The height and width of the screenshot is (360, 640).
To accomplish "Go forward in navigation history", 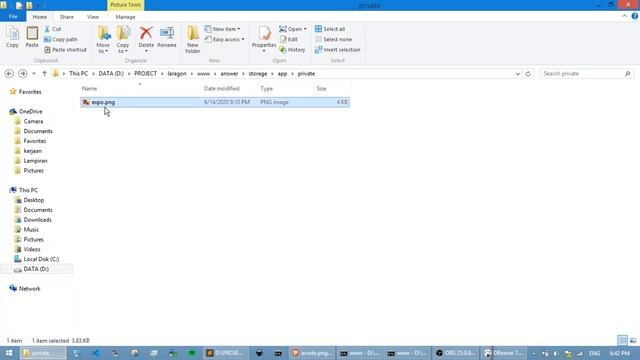I will [x=22, y=73].
